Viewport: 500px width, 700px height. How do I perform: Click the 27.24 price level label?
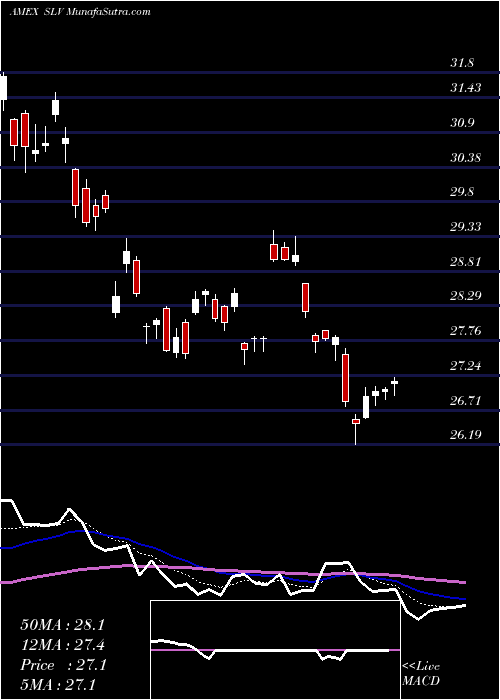[x=466, y=366]
